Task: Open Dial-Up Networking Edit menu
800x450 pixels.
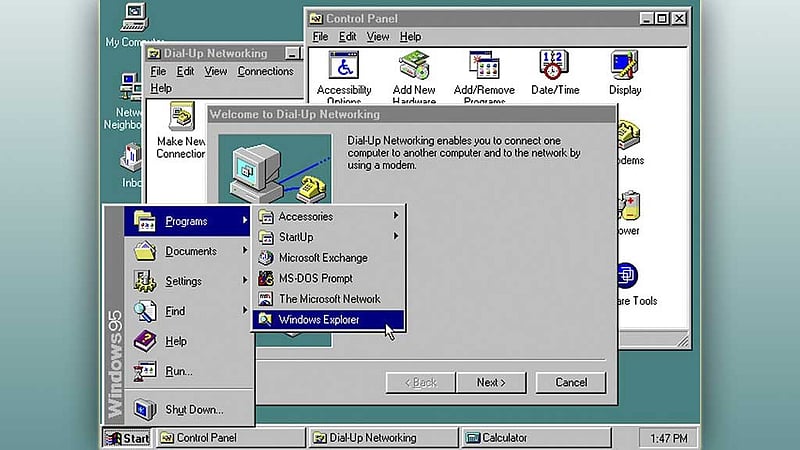Action: coord(185,71)
